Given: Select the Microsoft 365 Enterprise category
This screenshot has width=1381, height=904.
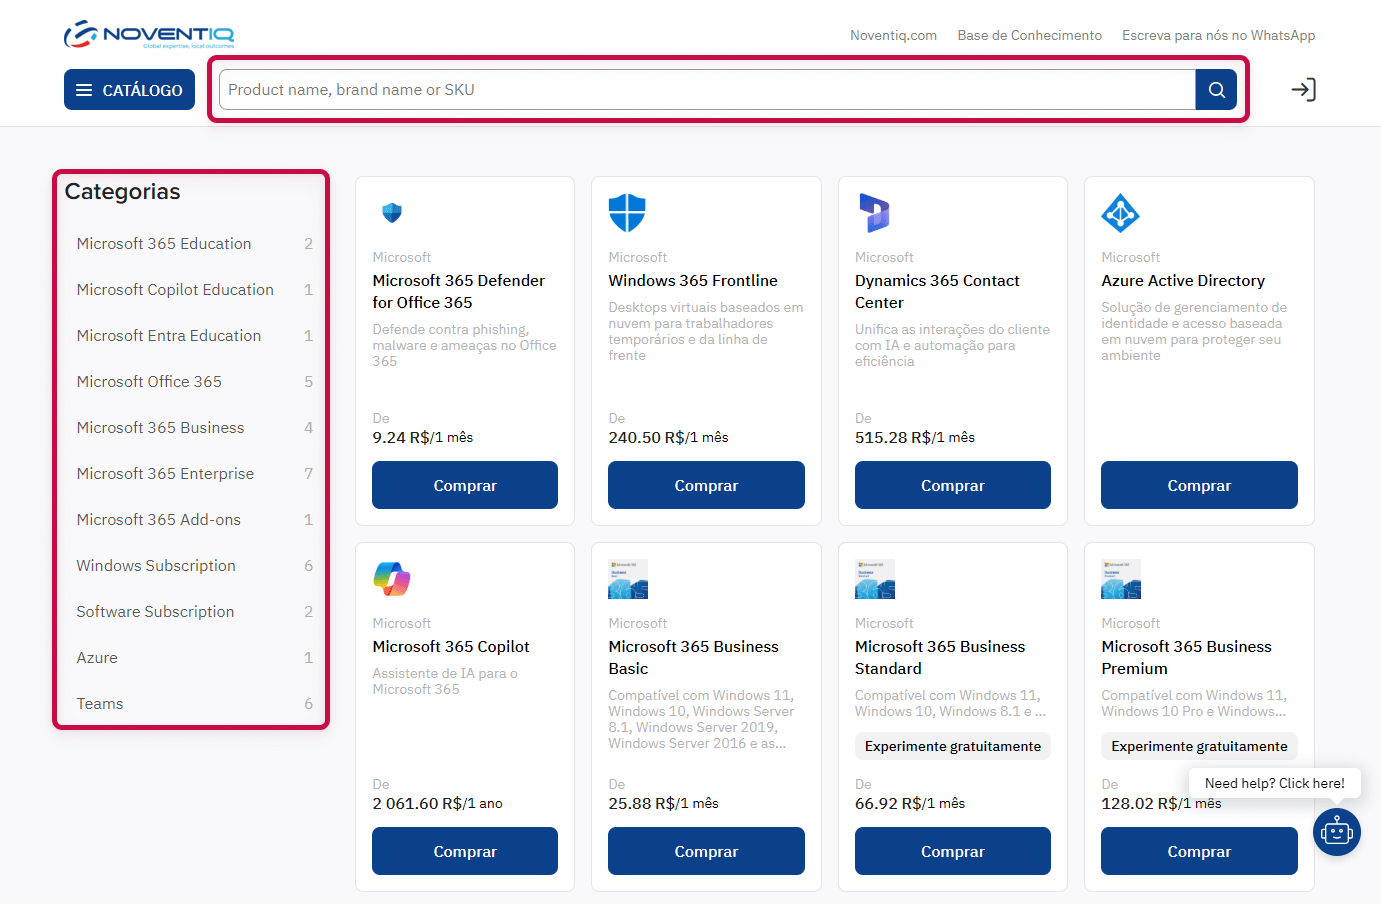Looking at the screenshot, I should (165, 474).
